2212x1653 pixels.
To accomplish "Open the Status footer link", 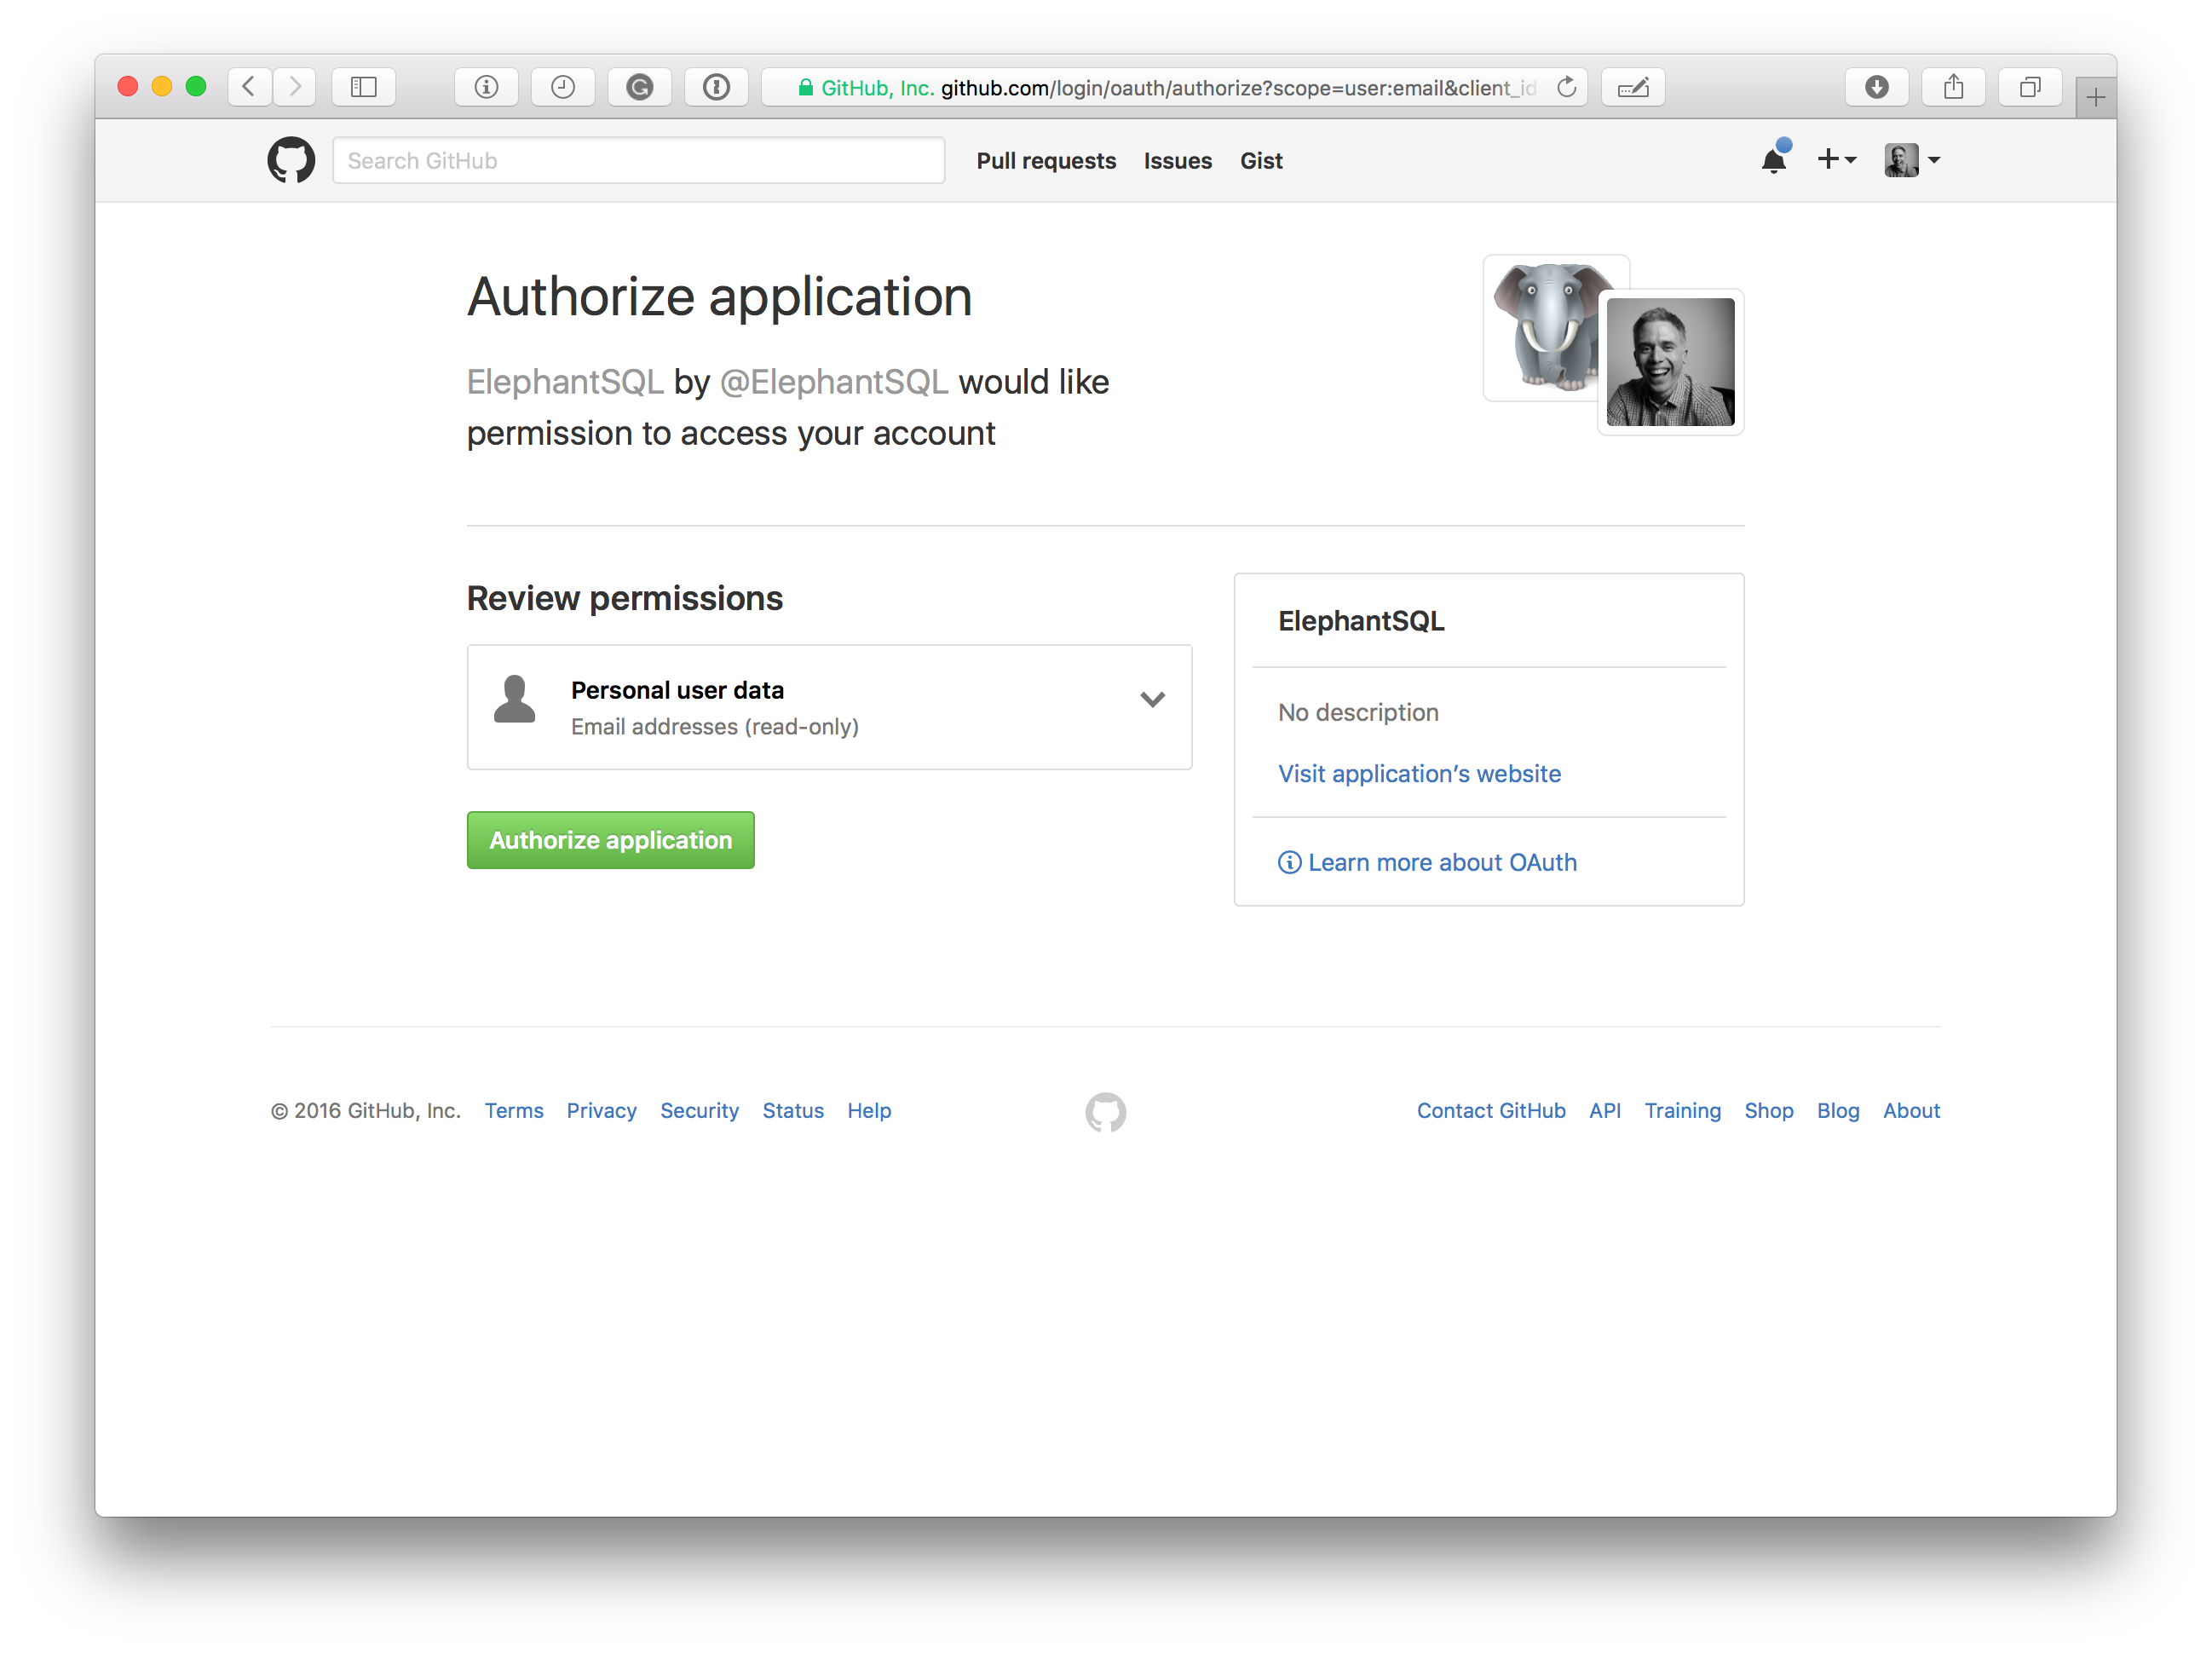I will pyautogui.click(x=793, y=1111).
